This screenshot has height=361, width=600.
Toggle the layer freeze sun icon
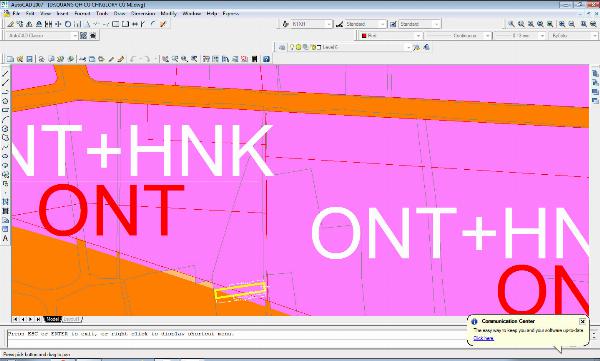tap(298, 47)
